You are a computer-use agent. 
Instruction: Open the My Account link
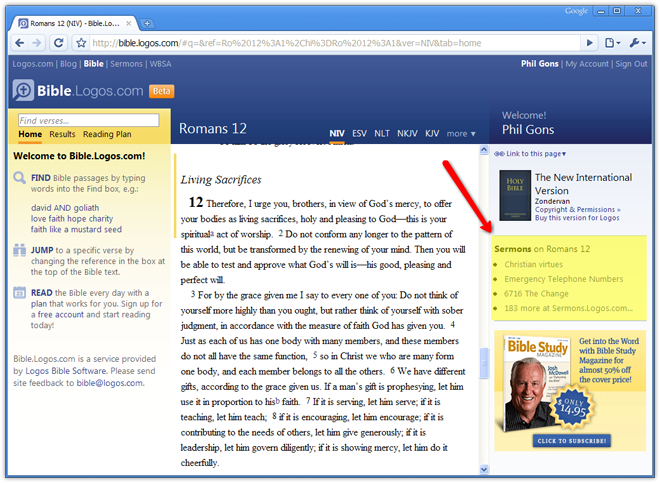point(587,64)
